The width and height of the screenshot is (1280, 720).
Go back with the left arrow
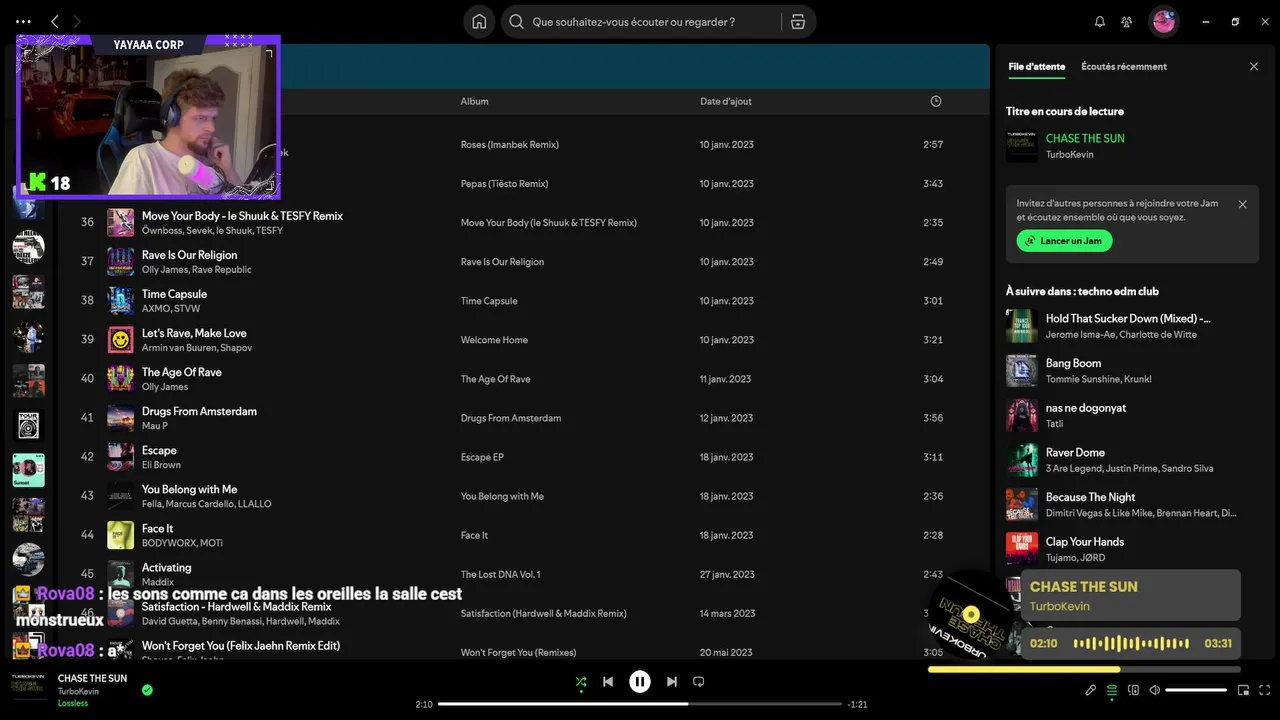point(55,21)
